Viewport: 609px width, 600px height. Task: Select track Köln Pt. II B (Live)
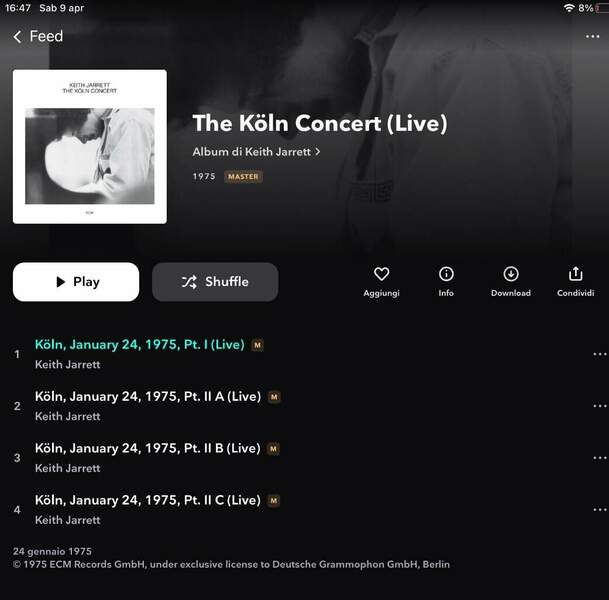pos(148,448)
